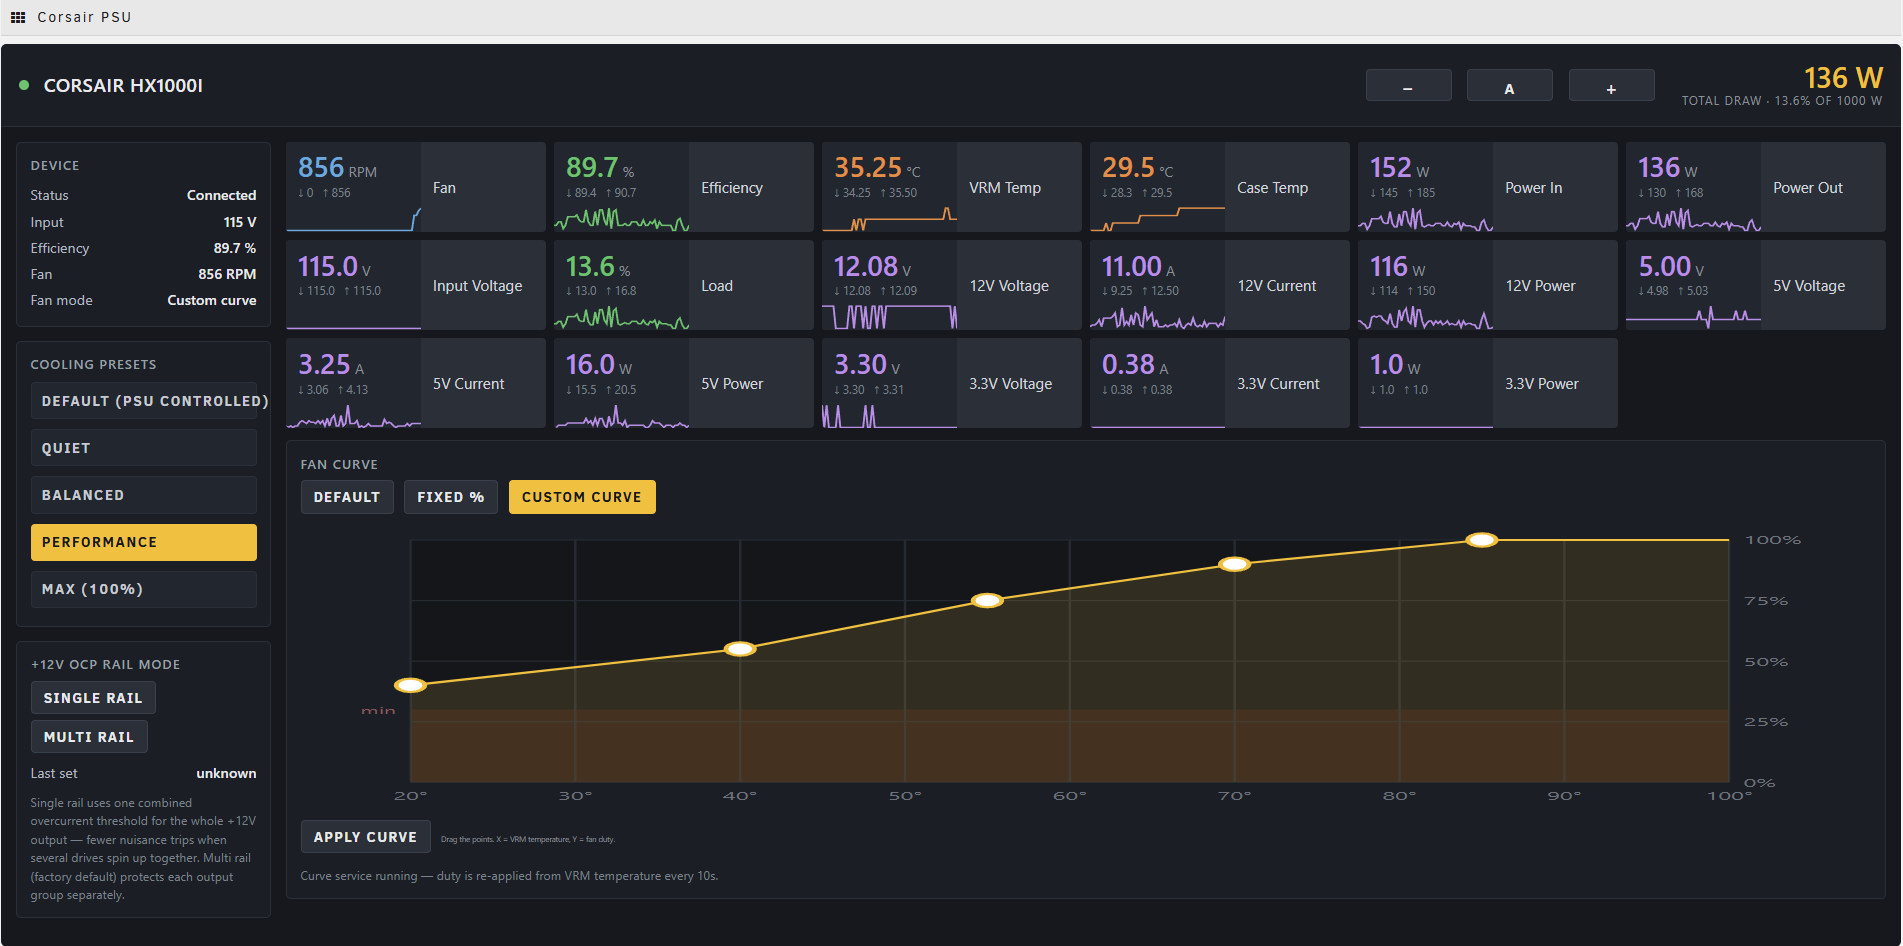Viewport: 1903px width, 946px height.
Task: Click the app grid icon beside Corsair PSU
Action: pos(18,17)
